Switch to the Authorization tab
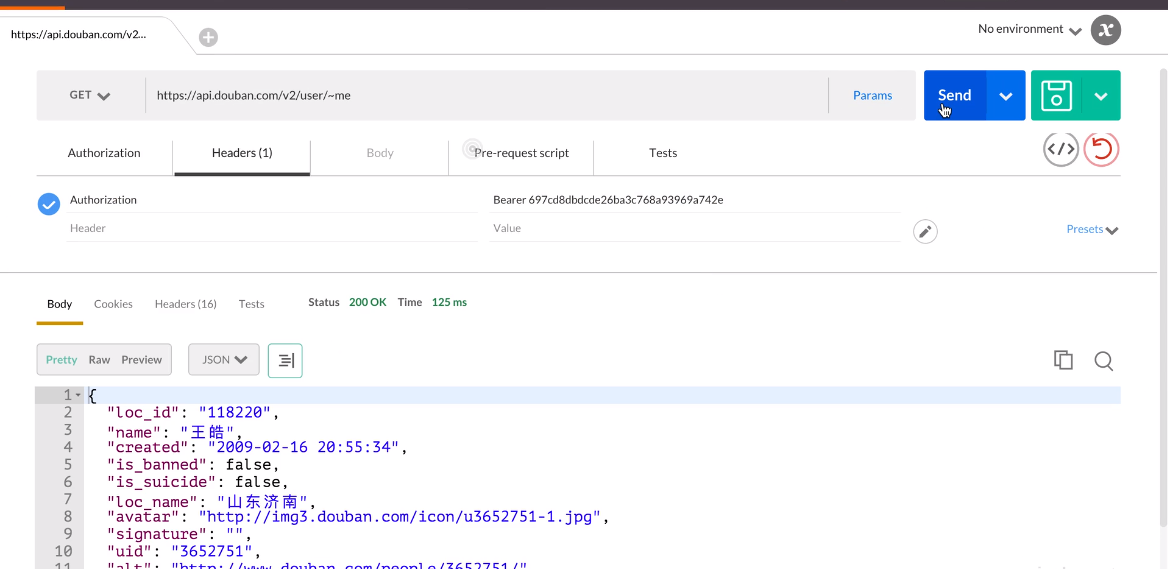The width and height of the screenshot is (1168, 569). coord(104,153)
